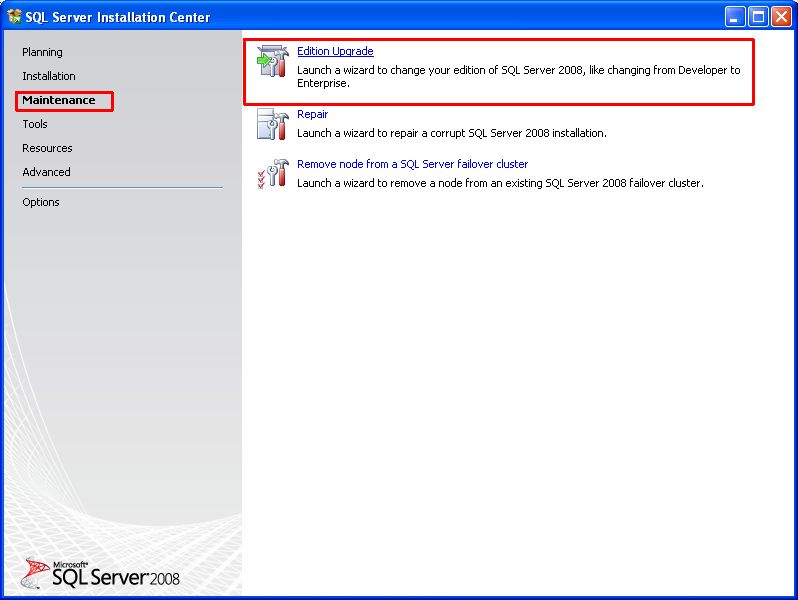The image size is (798, 600).
Task: Click the description about changing from Developer to Enterprise
Action: (x=519, y=76)
